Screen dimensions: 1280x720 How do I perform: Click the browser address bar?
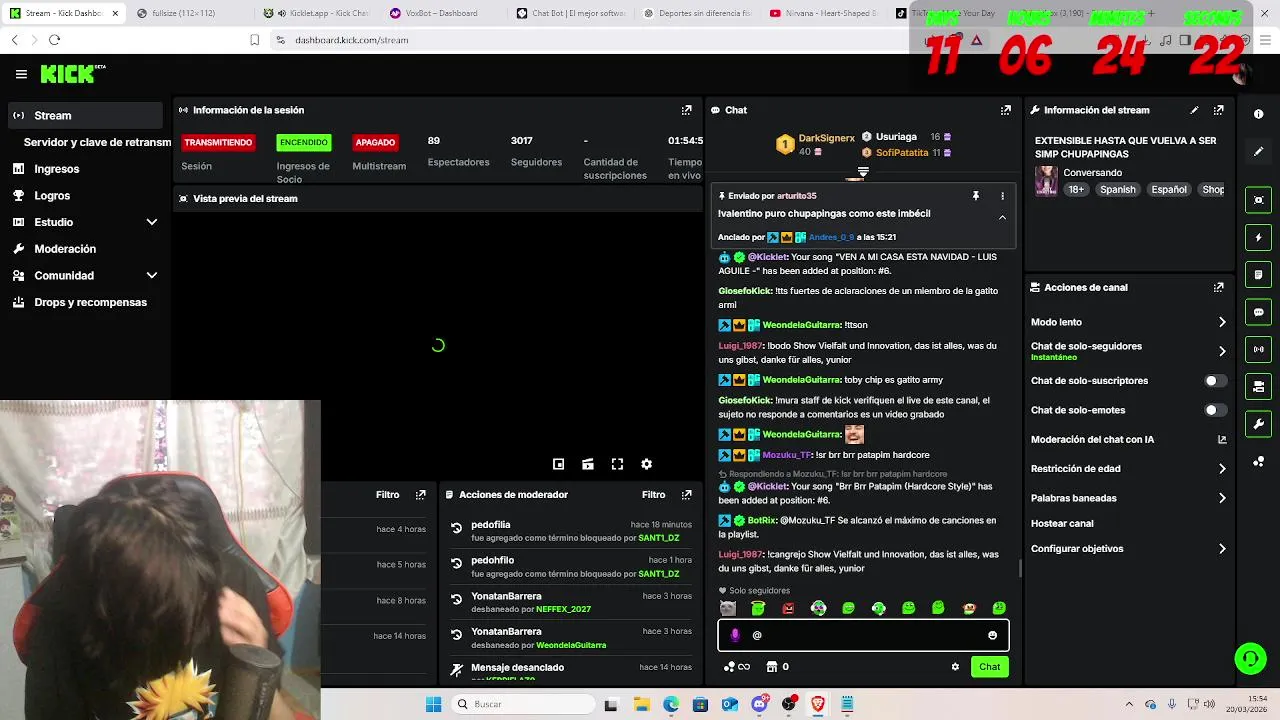(x=590, y=40)
